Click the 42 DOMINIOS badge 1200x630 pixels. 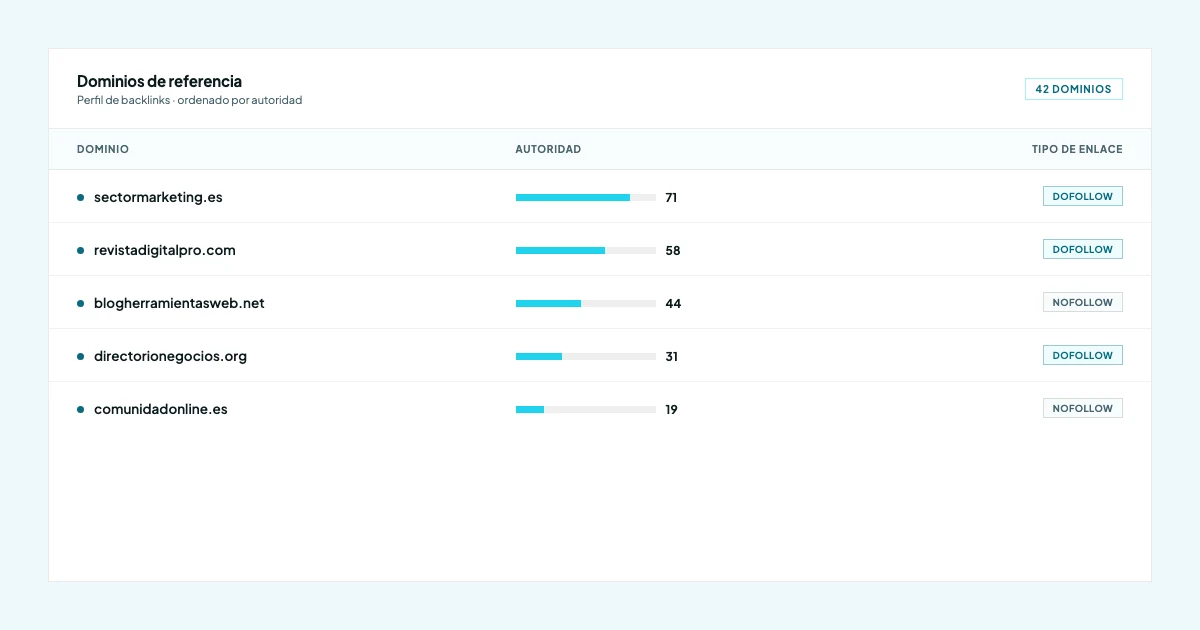[1073, 89]
